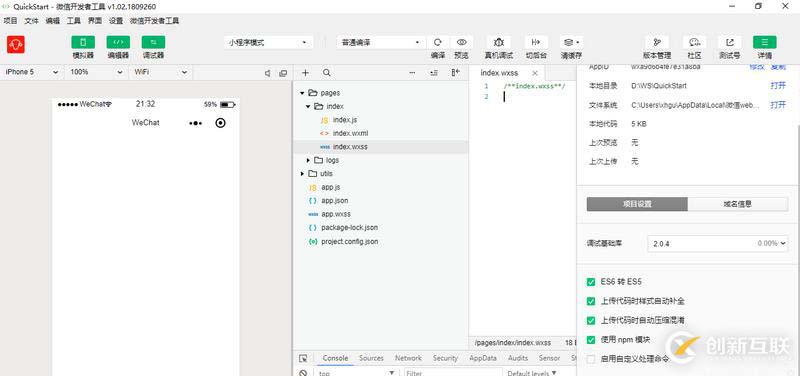The height and width of the screenshot is (376, 800).
Task: Enable the 启用自定义处理命令 checkbox
Action: click(591, 359)
